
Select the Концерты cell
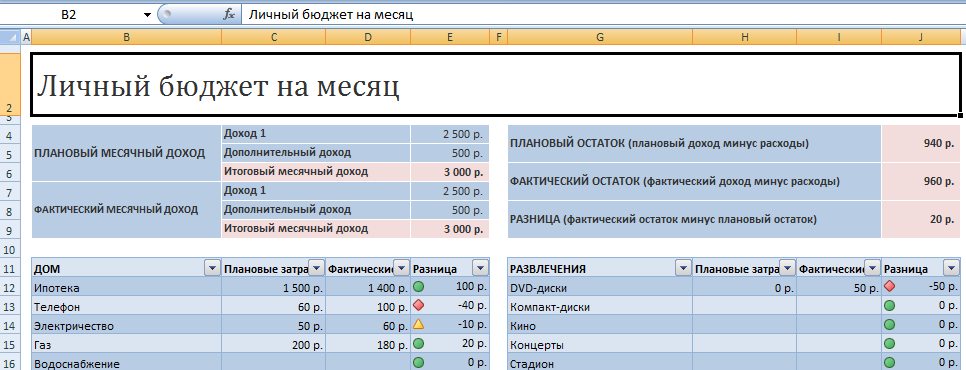pyautogui.click(x=600, y=345)
